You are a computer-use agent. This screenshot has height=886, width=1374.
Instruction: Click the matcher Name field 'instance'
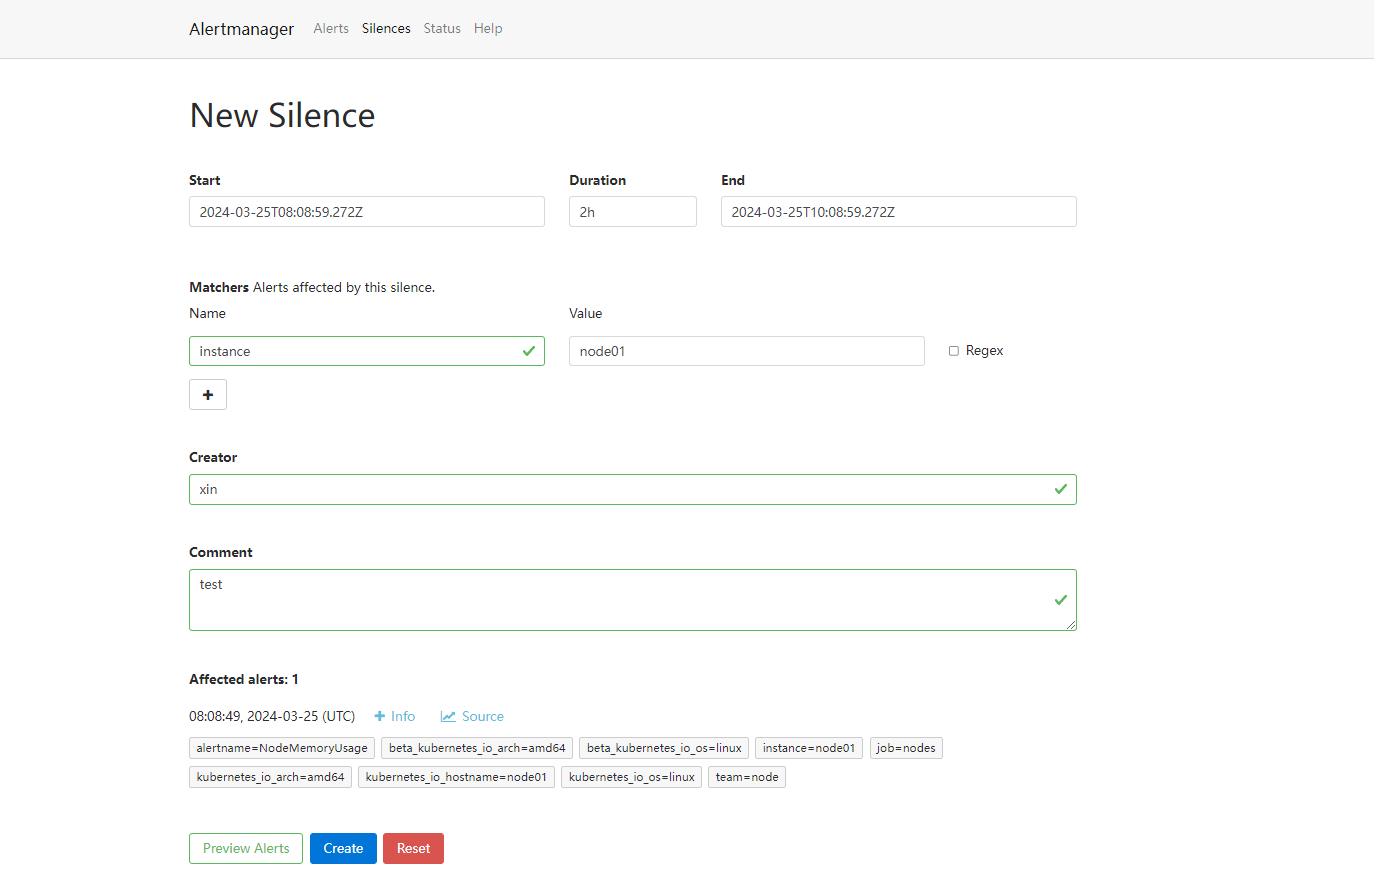(367, 351)
